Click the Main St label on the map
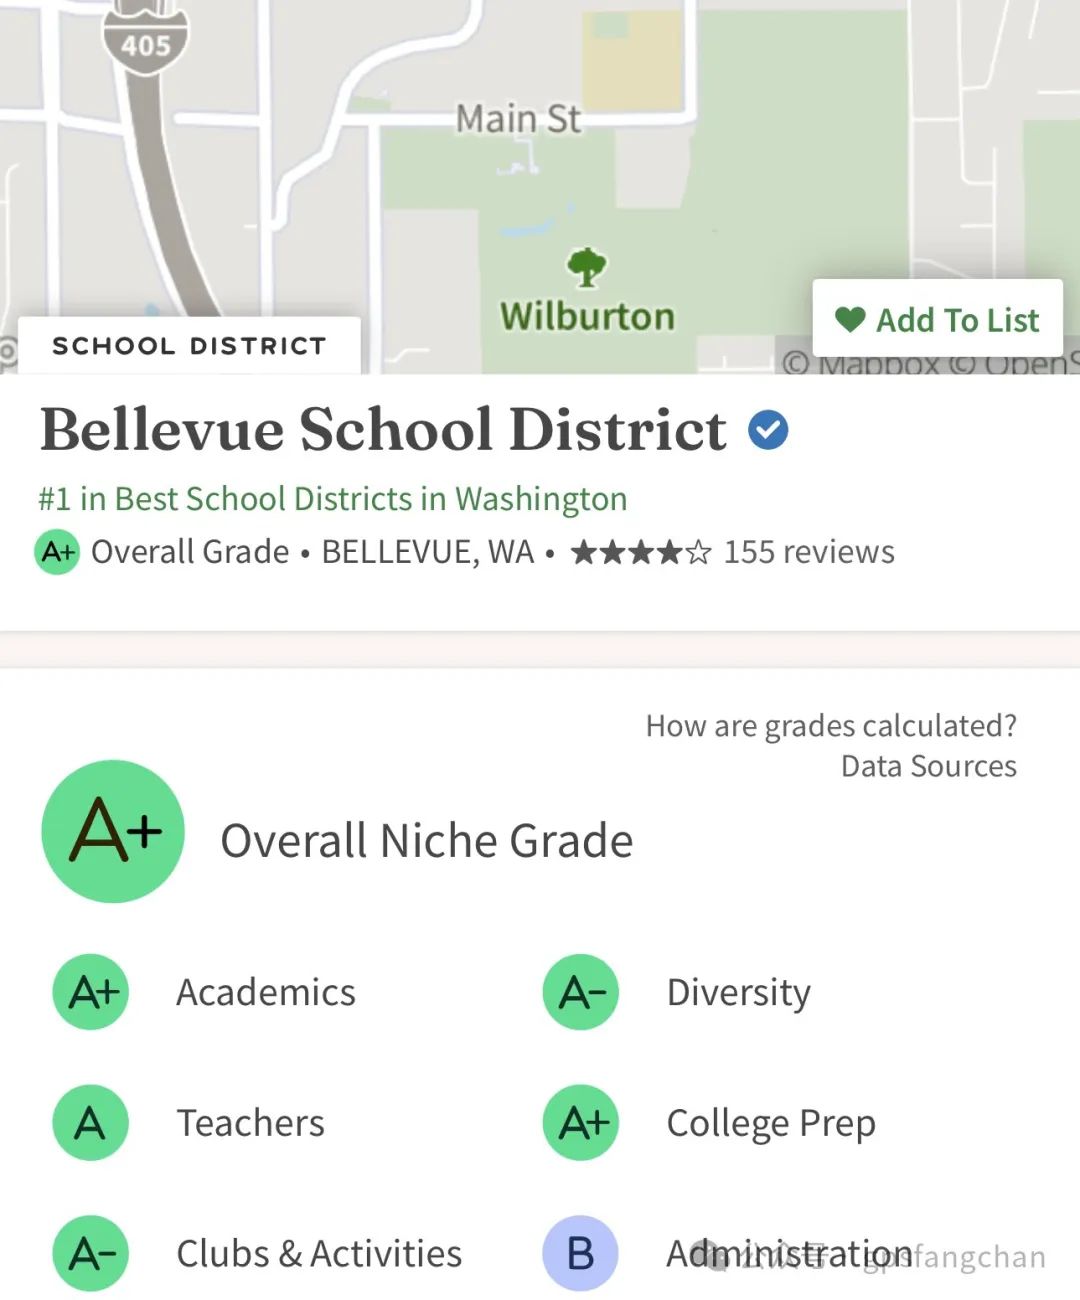The width and height of the screenshot is (1080, 1300). tap(518, 119)
